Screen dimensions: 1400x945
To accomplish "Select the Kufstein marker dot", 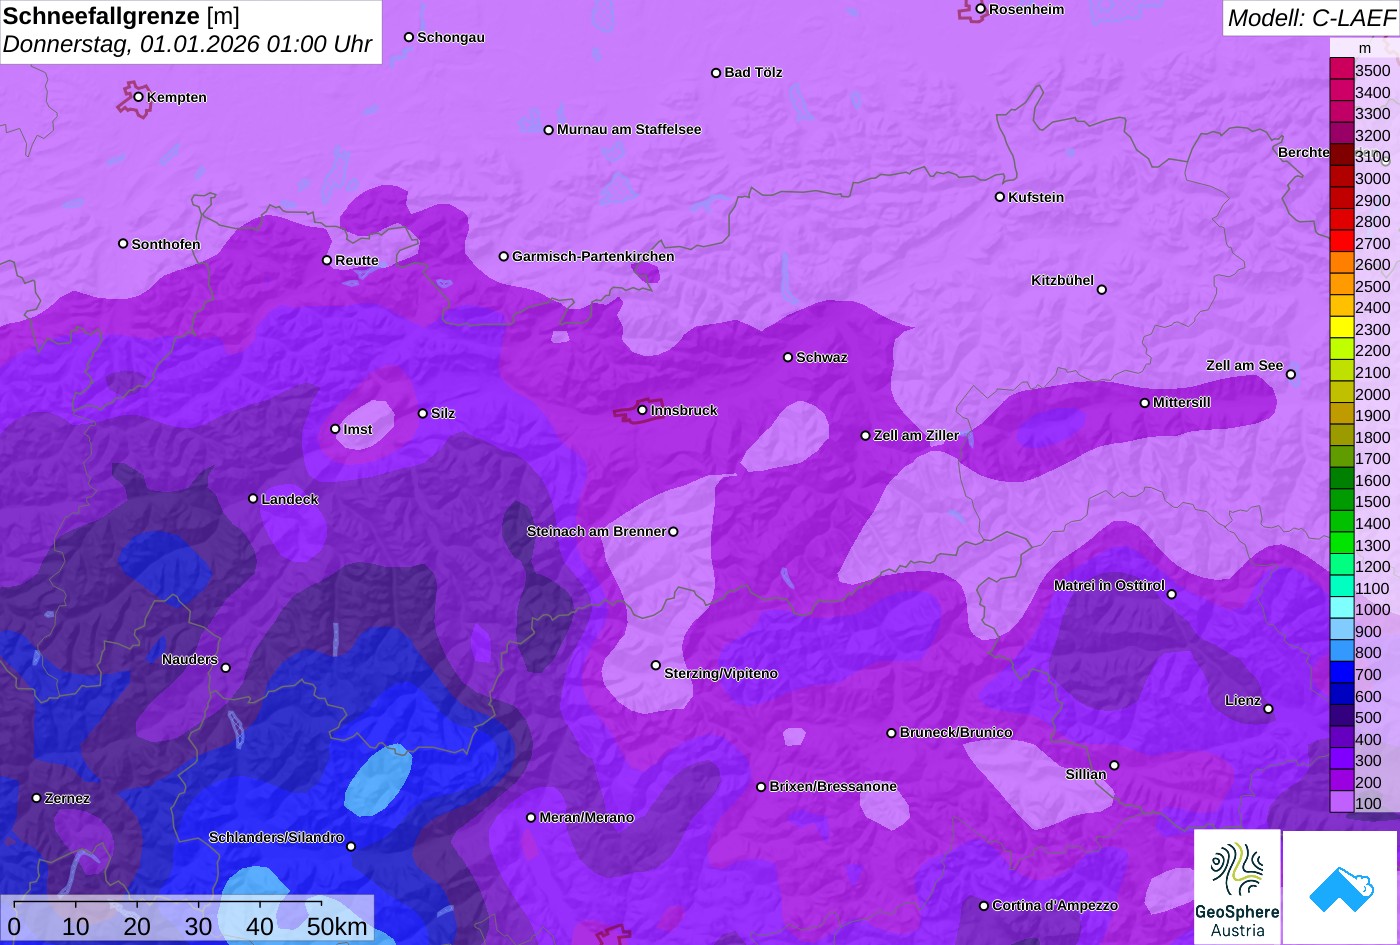I will (1000, 197).
